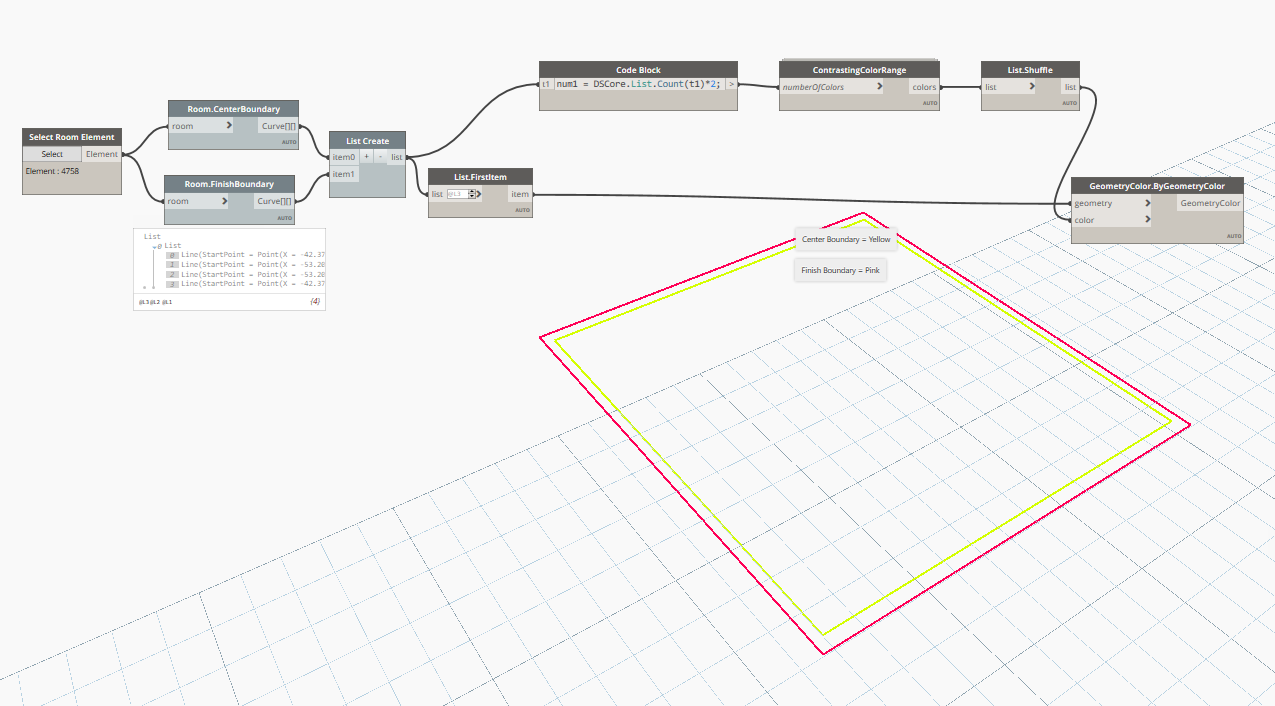The height and width of the screenshot is (706, 1275).
Task: Click the list output port of List.Shuffle
Action: pos(1070,87)
